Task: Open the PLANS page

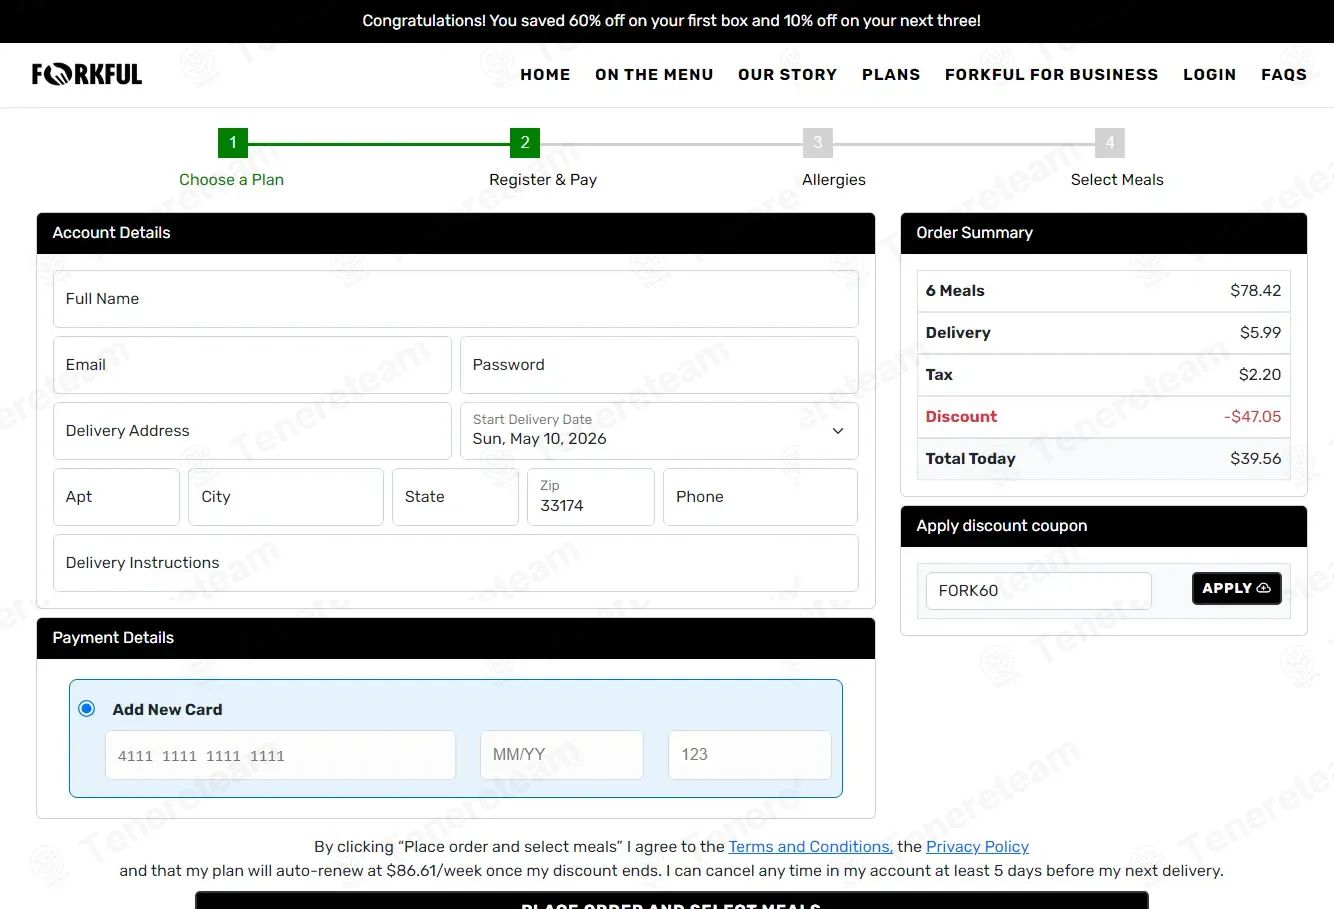Action: pos(891,74)
